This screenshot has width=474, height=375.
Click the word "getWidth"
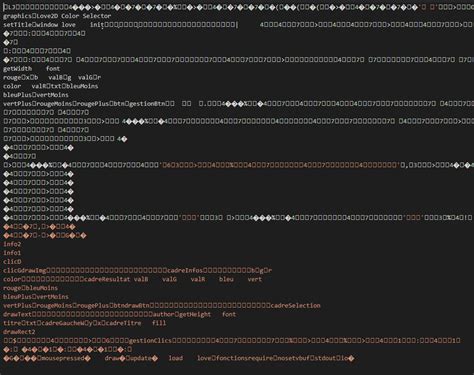(x=18, y=69)
